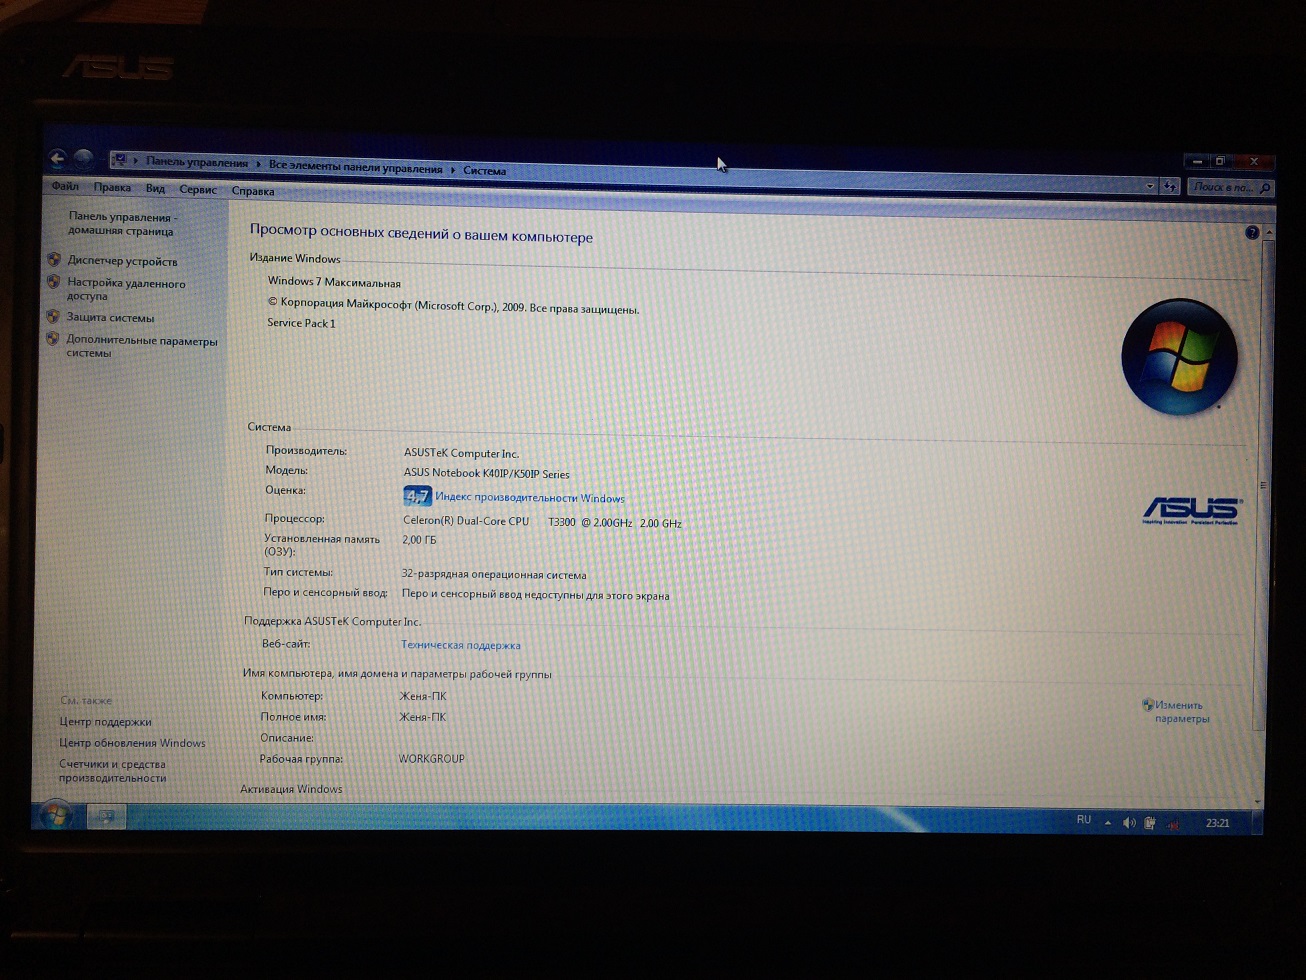Open Диспетчер устройств link
The height and width of the screenshot is (980, 1306).
(122, 262)
